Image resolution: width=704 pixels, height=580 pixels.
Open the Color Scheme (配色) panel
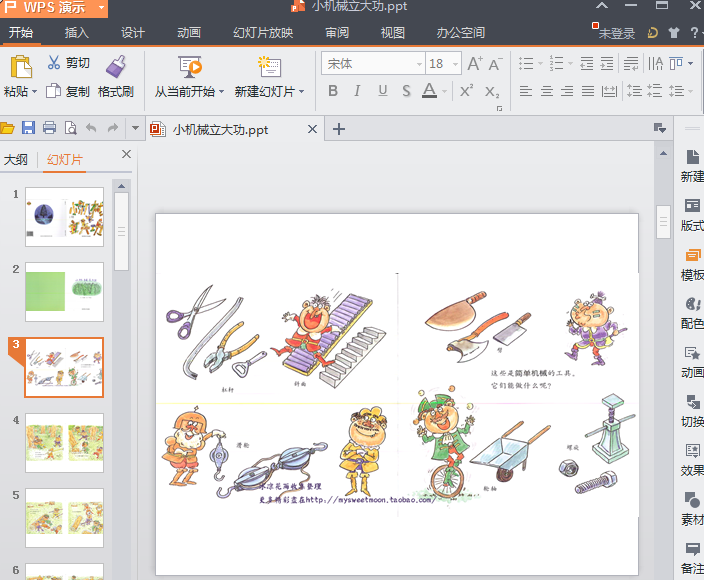pos(693,304)
